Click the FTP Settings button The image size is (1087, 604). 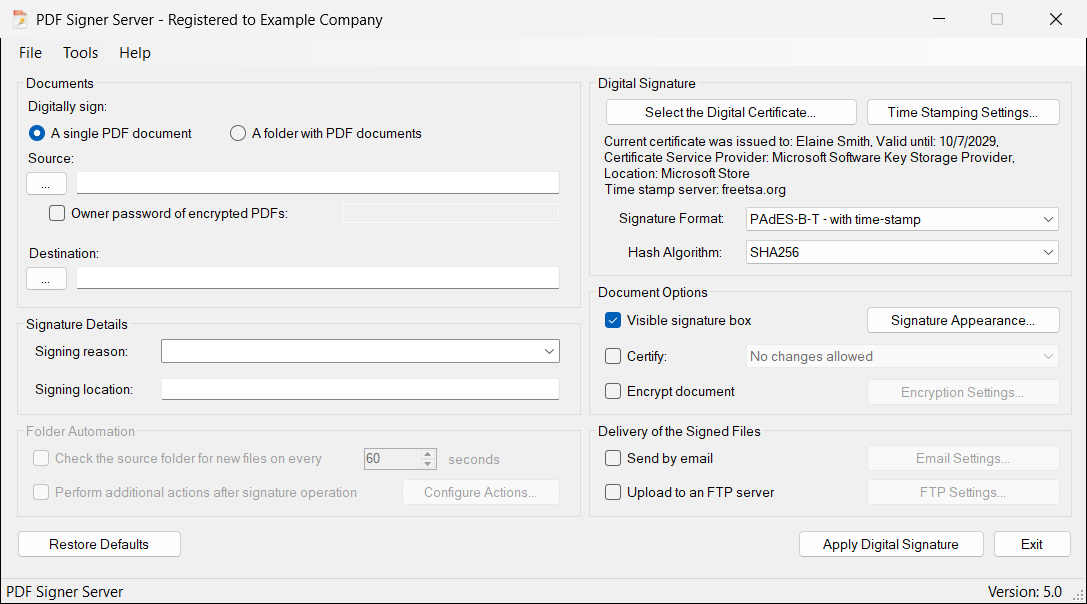(963, 492)
